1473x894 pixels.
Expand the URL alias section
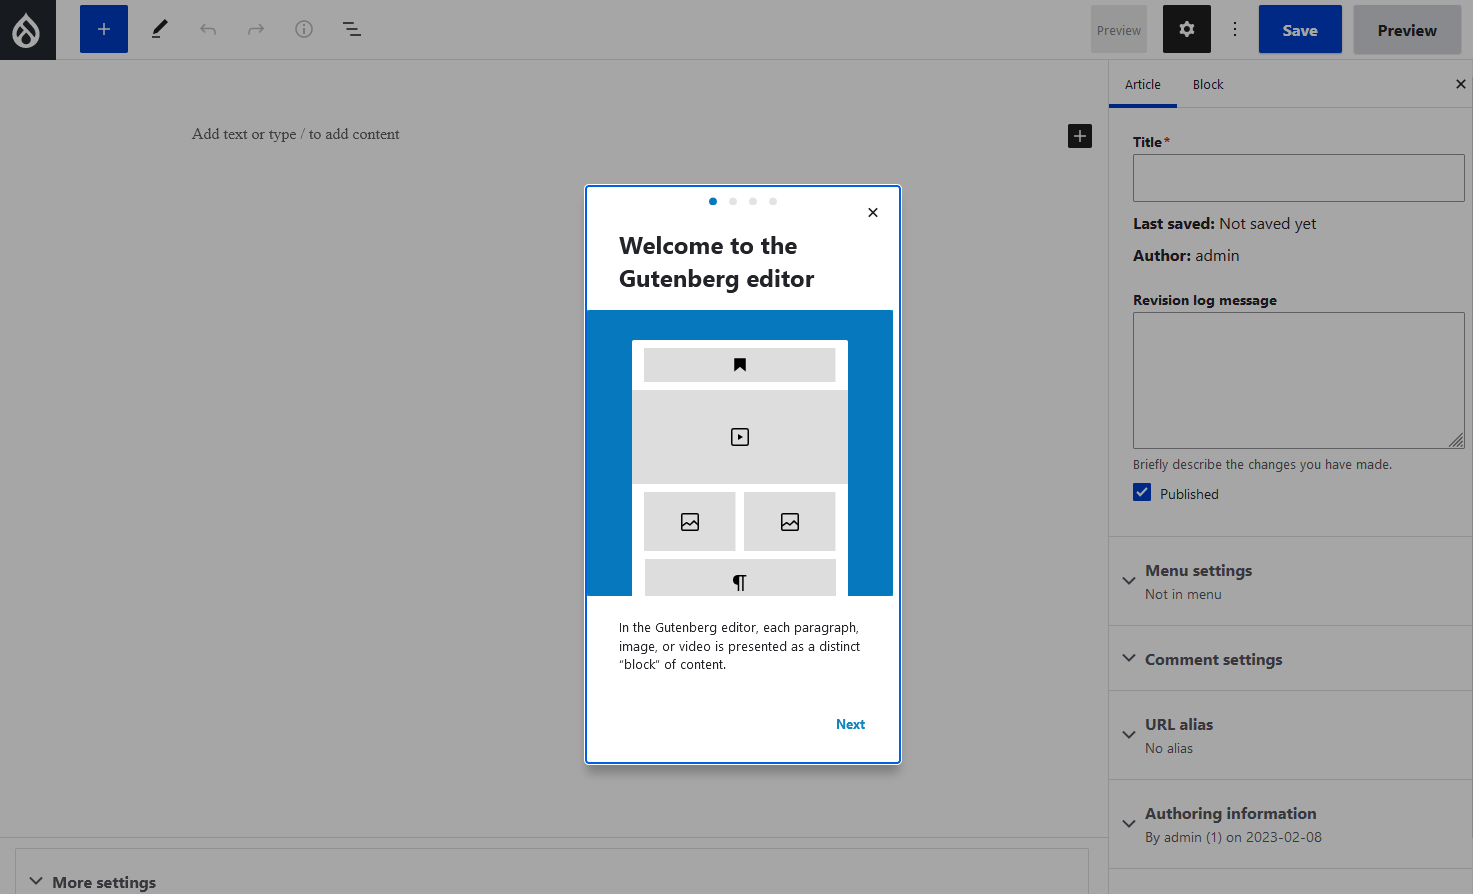click(x=1290, y=735)
